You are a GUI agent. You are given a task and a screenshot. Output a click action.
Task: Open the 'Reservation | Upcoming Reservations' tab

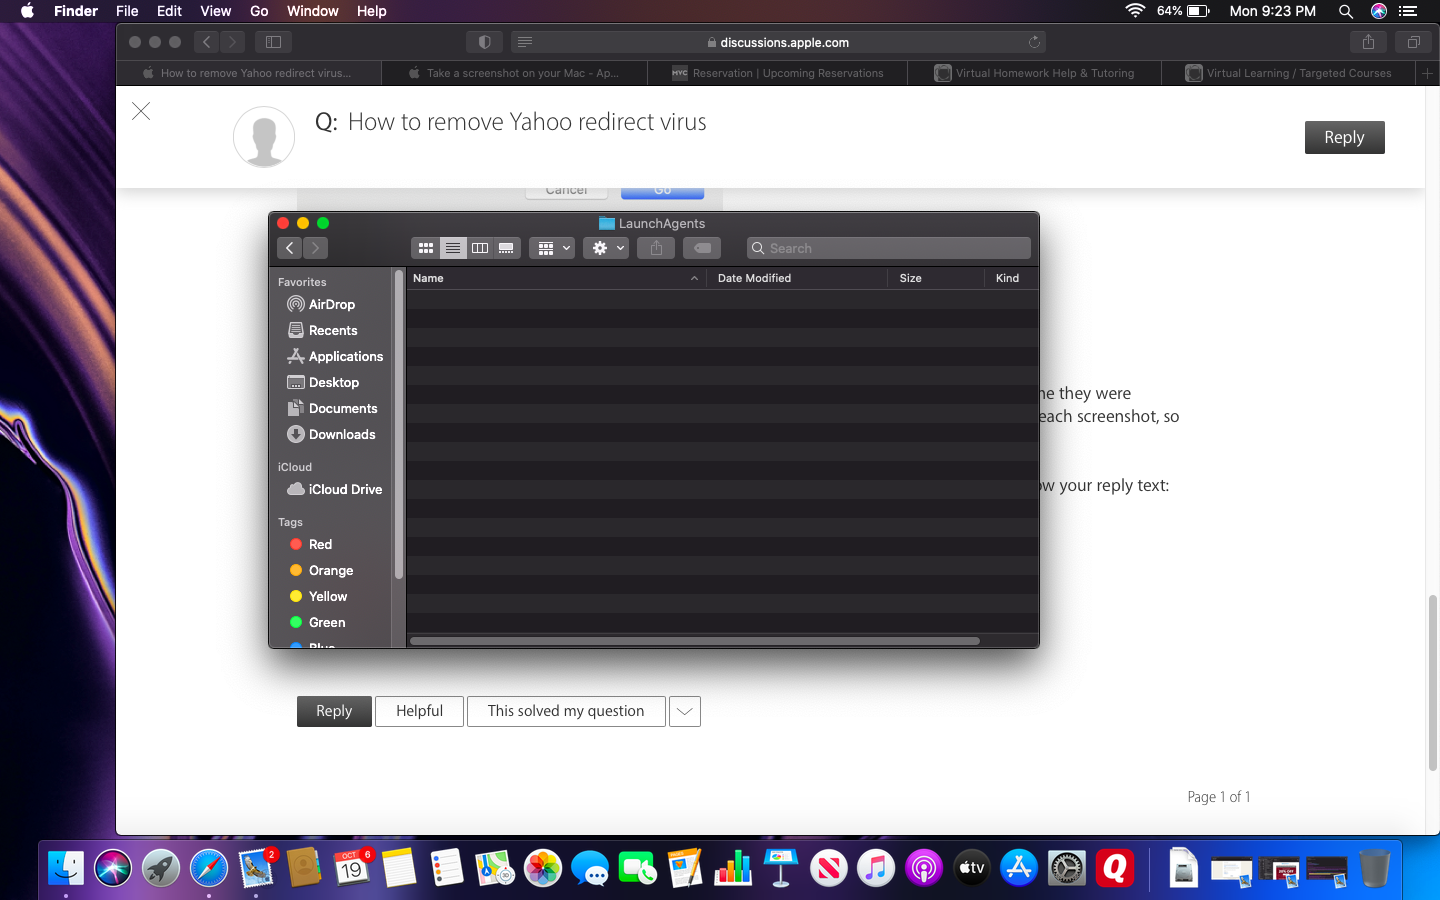coord(777,73)
